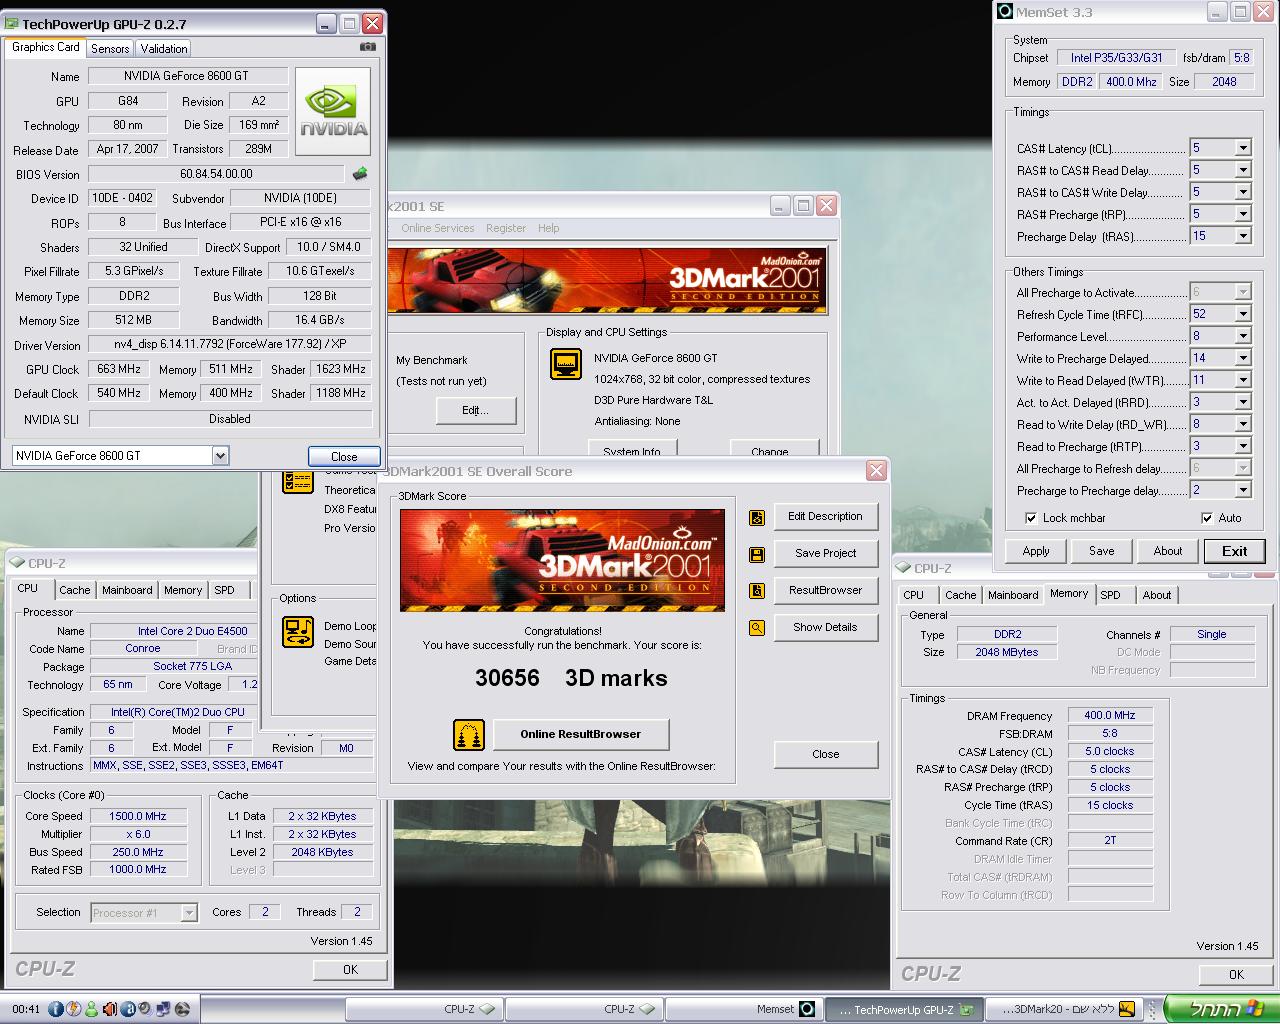Viewport: 1280px width, 1024px height.
Task: Open the RAS# Precharge (tRP) dropdown
Action: [1243, 214]
